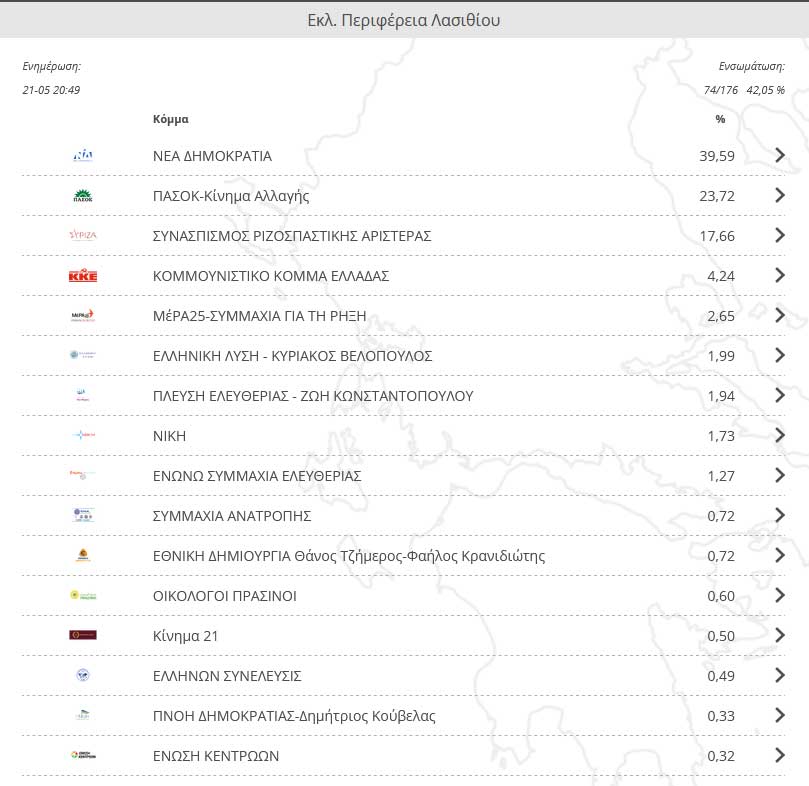Click the 74/176 integration count
The width and height of the screenshot is (809, 786).
[x=721, y=90]
